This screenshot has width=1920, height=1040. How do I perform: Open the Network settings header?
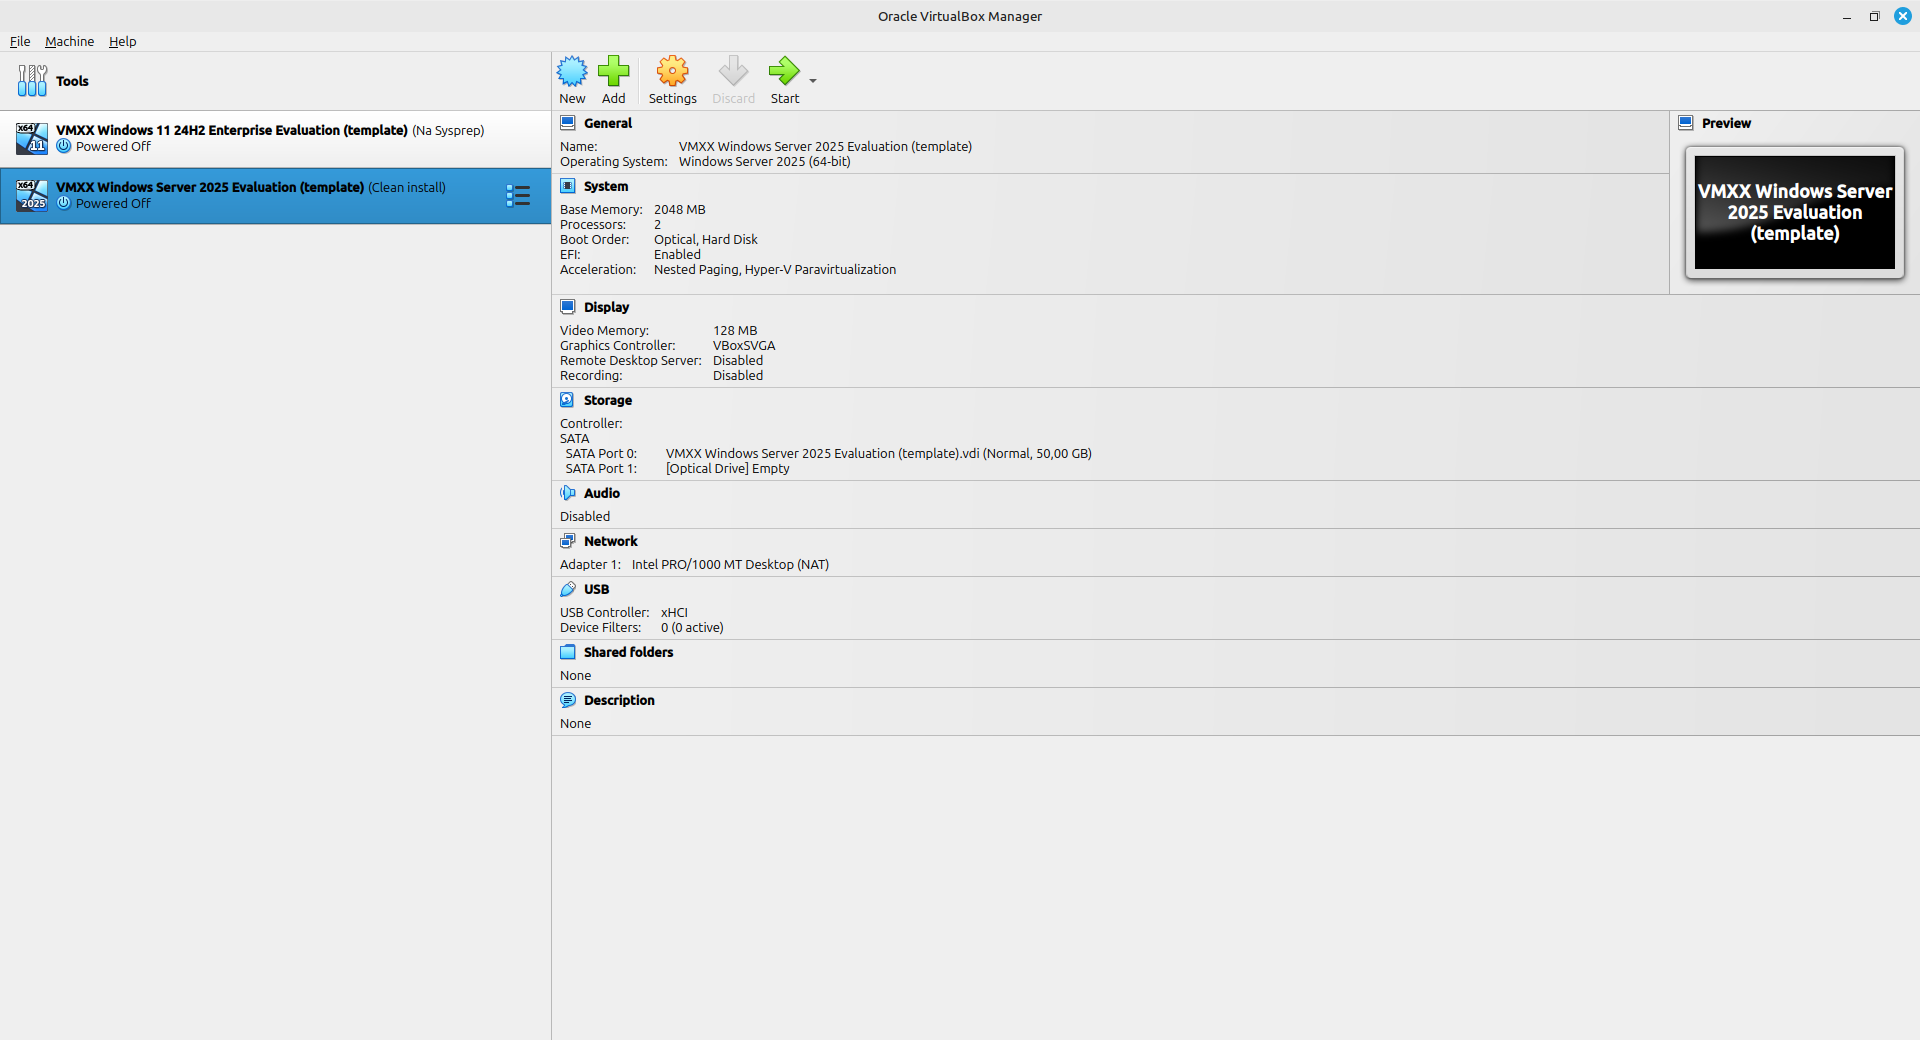coord(610,541)
